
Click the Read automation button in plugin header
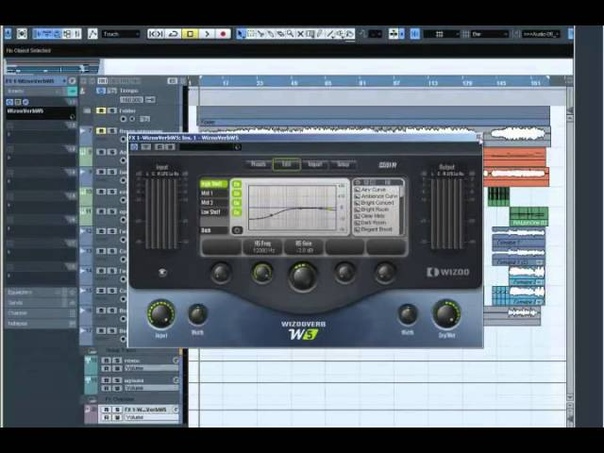tap(159, 147)
